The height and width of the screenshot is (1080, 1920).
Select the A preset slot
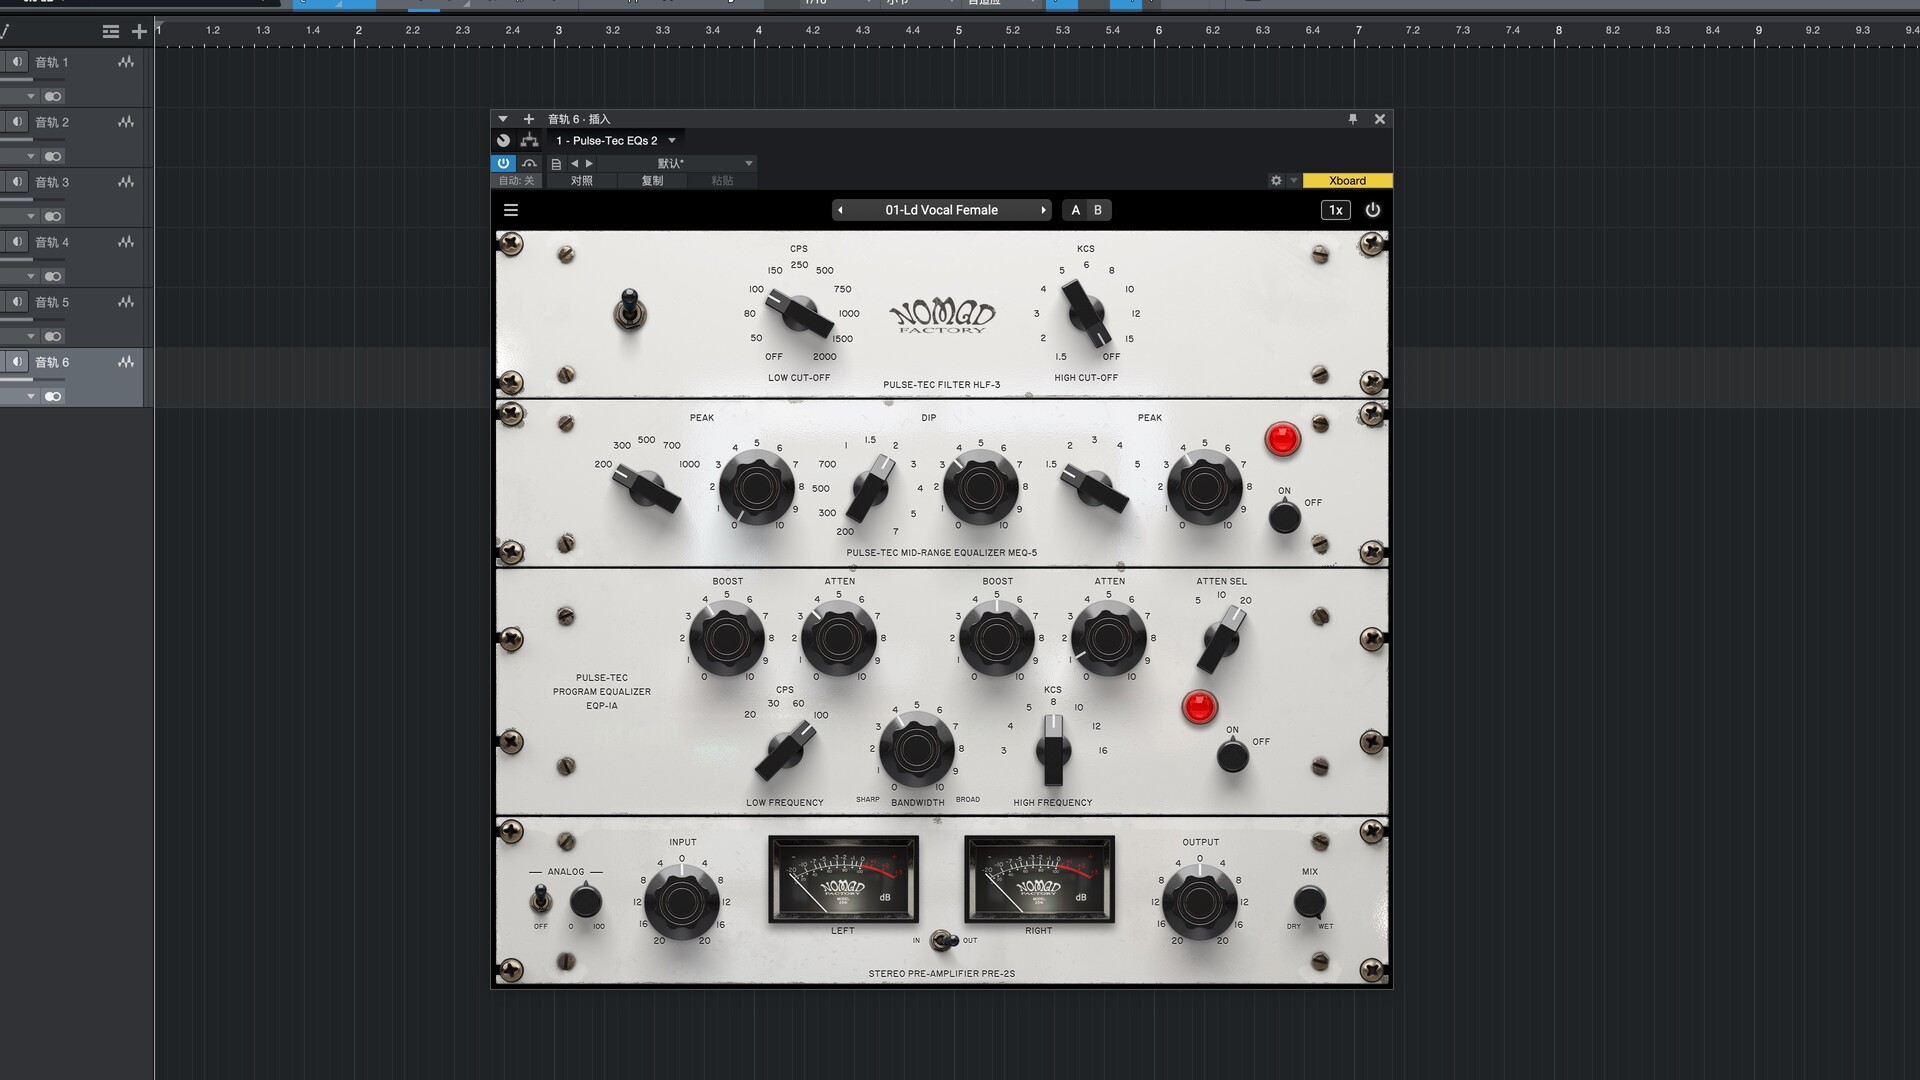click(x=1076, y=210)
